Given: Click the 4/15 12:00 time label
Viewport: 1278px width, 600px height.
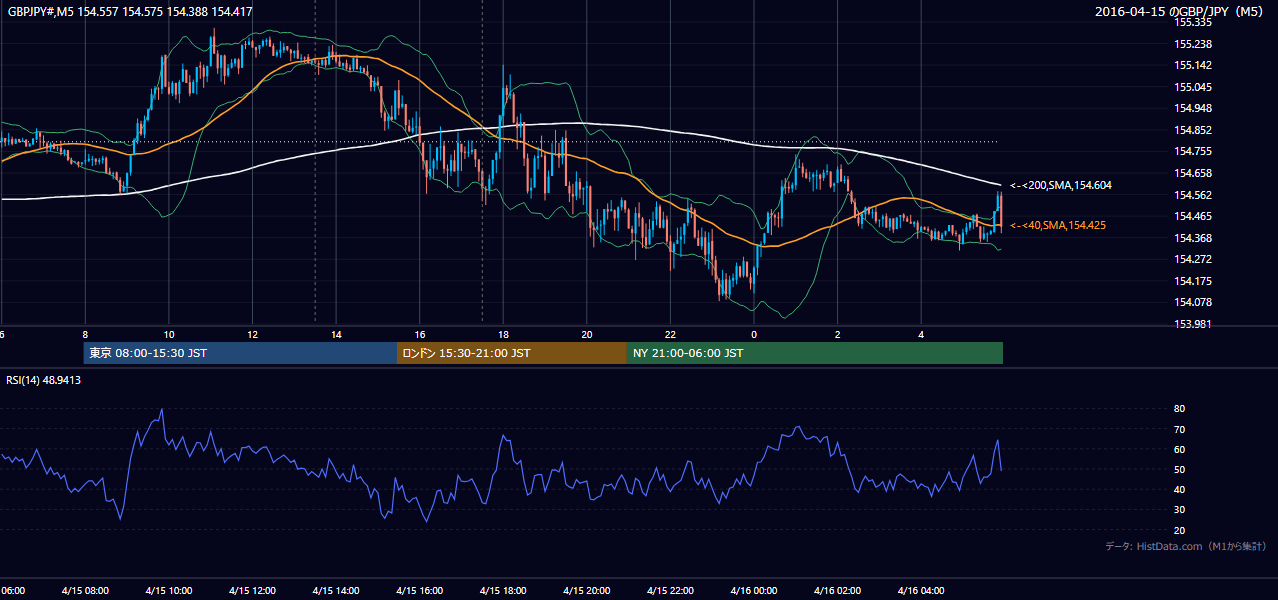Looking at the screenshot, I should click(x=252, y=591).
